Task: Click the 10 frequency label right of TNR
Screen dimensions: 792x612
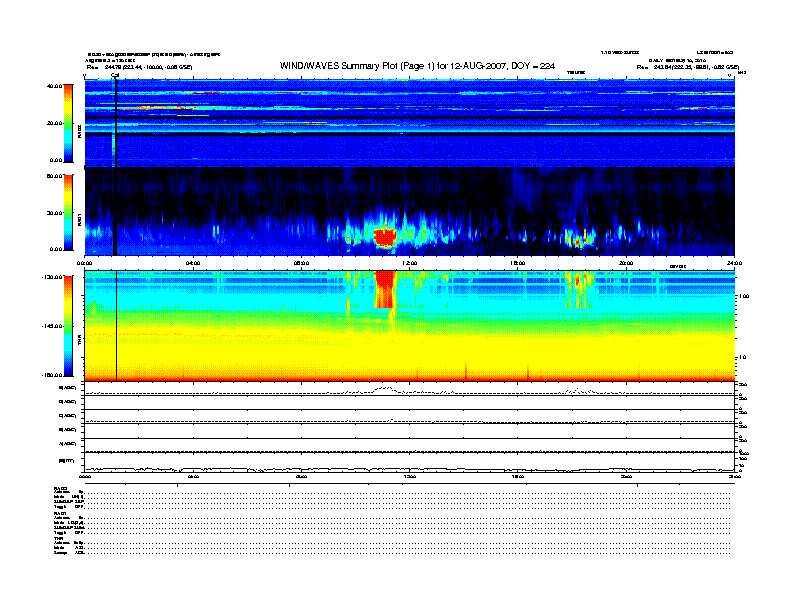Action: coord(742,358)
